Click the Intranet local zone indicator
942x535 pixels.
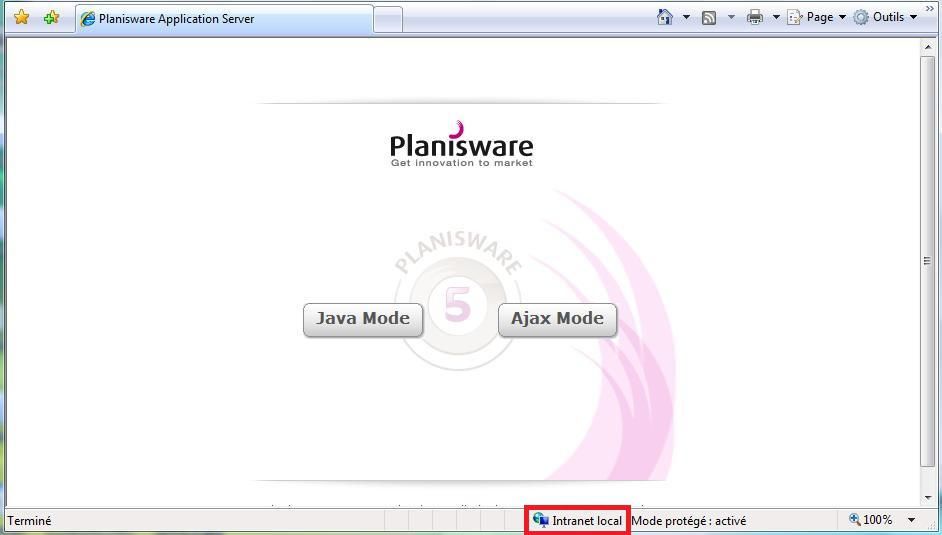tap(578, 521)
